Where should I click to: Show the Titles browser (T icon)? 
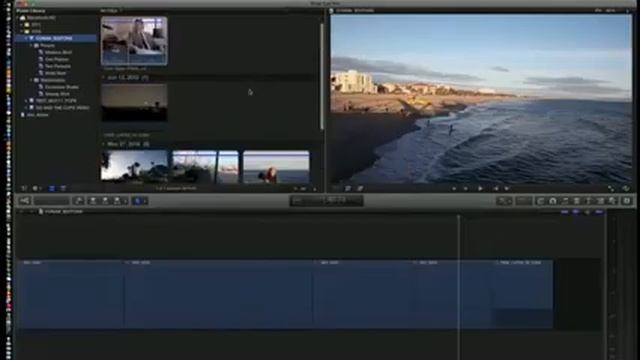point(589,201)
